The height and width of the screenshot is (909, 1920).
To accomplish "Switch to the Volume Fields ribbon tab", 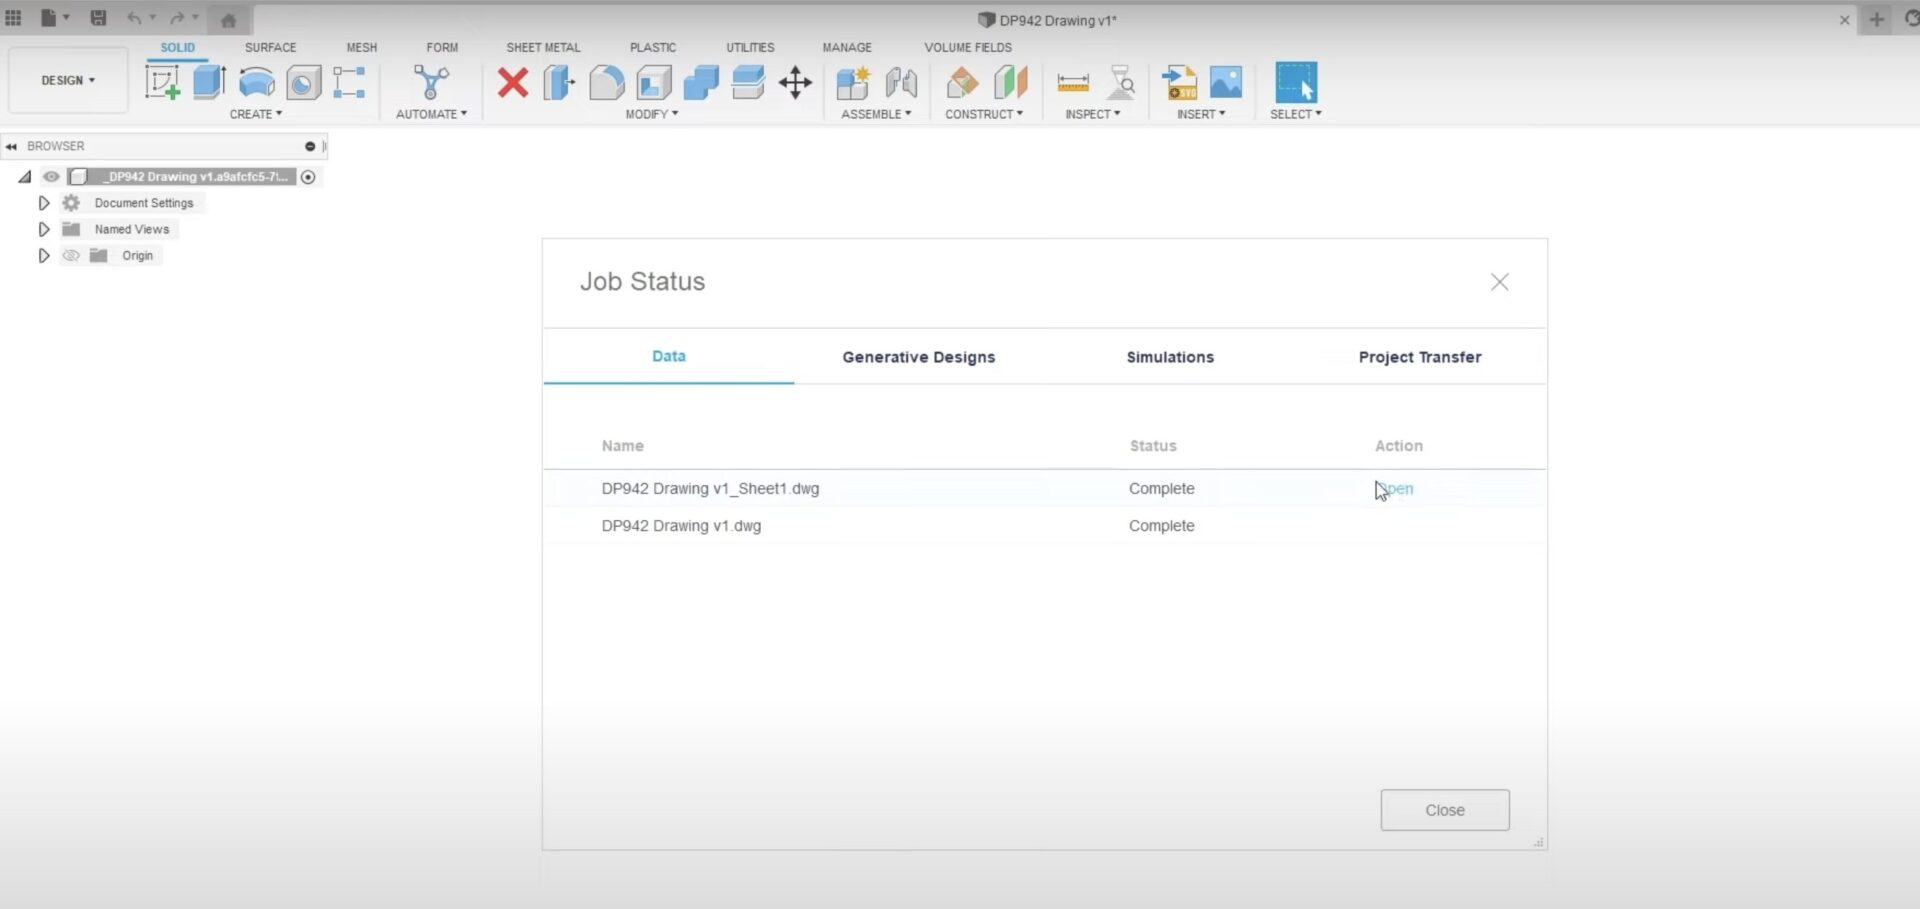I will (968, 47).
